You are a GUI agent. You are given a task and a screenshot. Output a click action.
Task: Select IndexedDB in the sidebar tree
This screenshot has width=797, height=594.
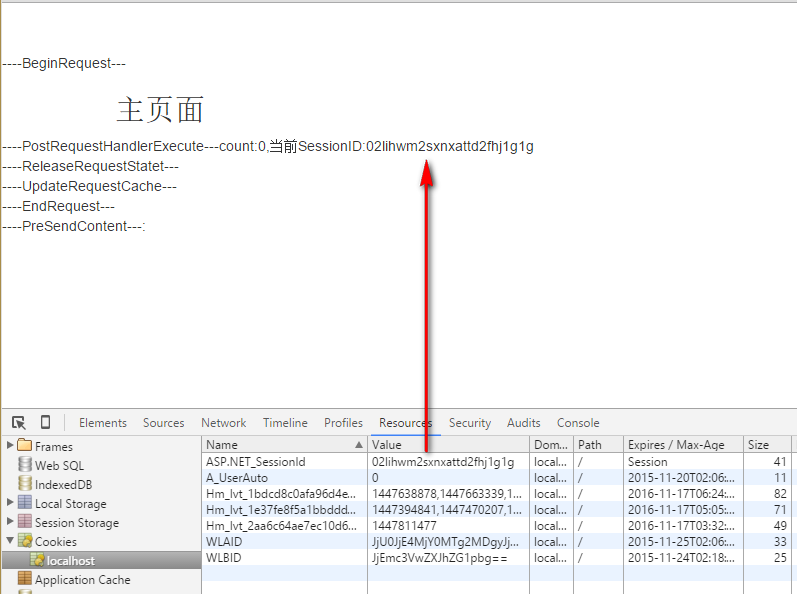(64, 484)
